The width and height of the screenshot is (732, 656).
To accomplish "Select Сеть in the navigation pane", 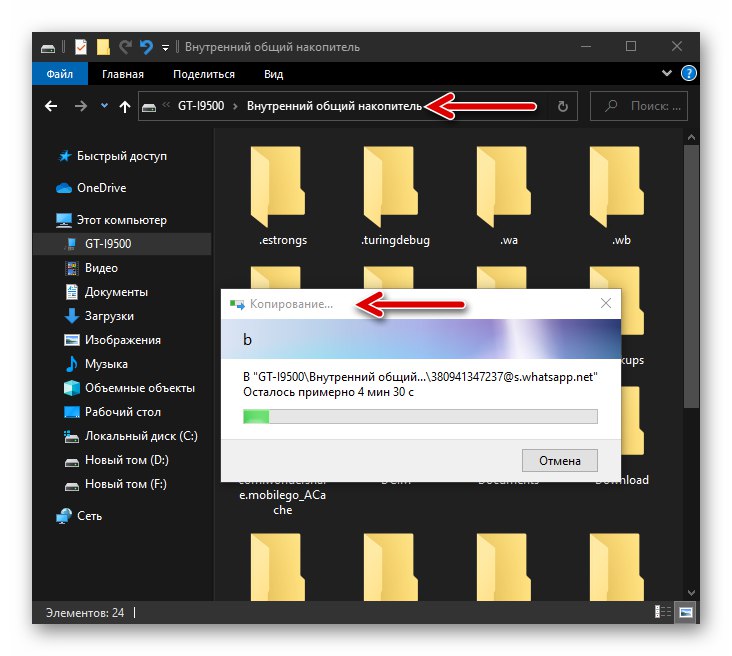I will point(89,516).
